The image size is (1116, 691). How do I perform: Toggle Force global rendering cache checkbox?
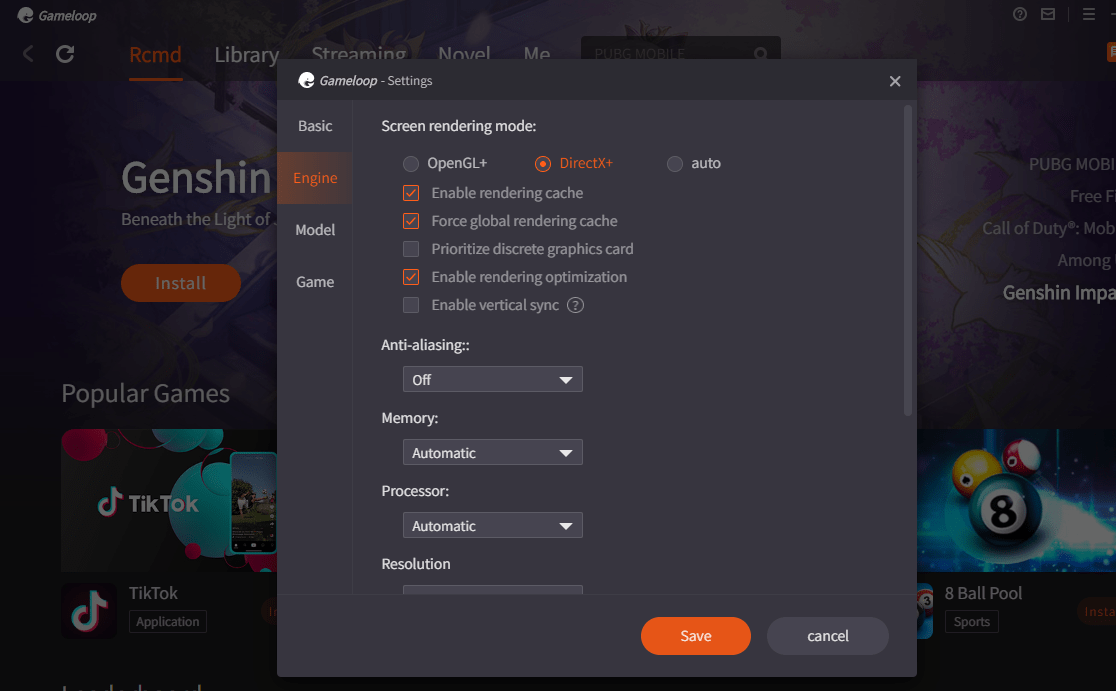point(411,221)
